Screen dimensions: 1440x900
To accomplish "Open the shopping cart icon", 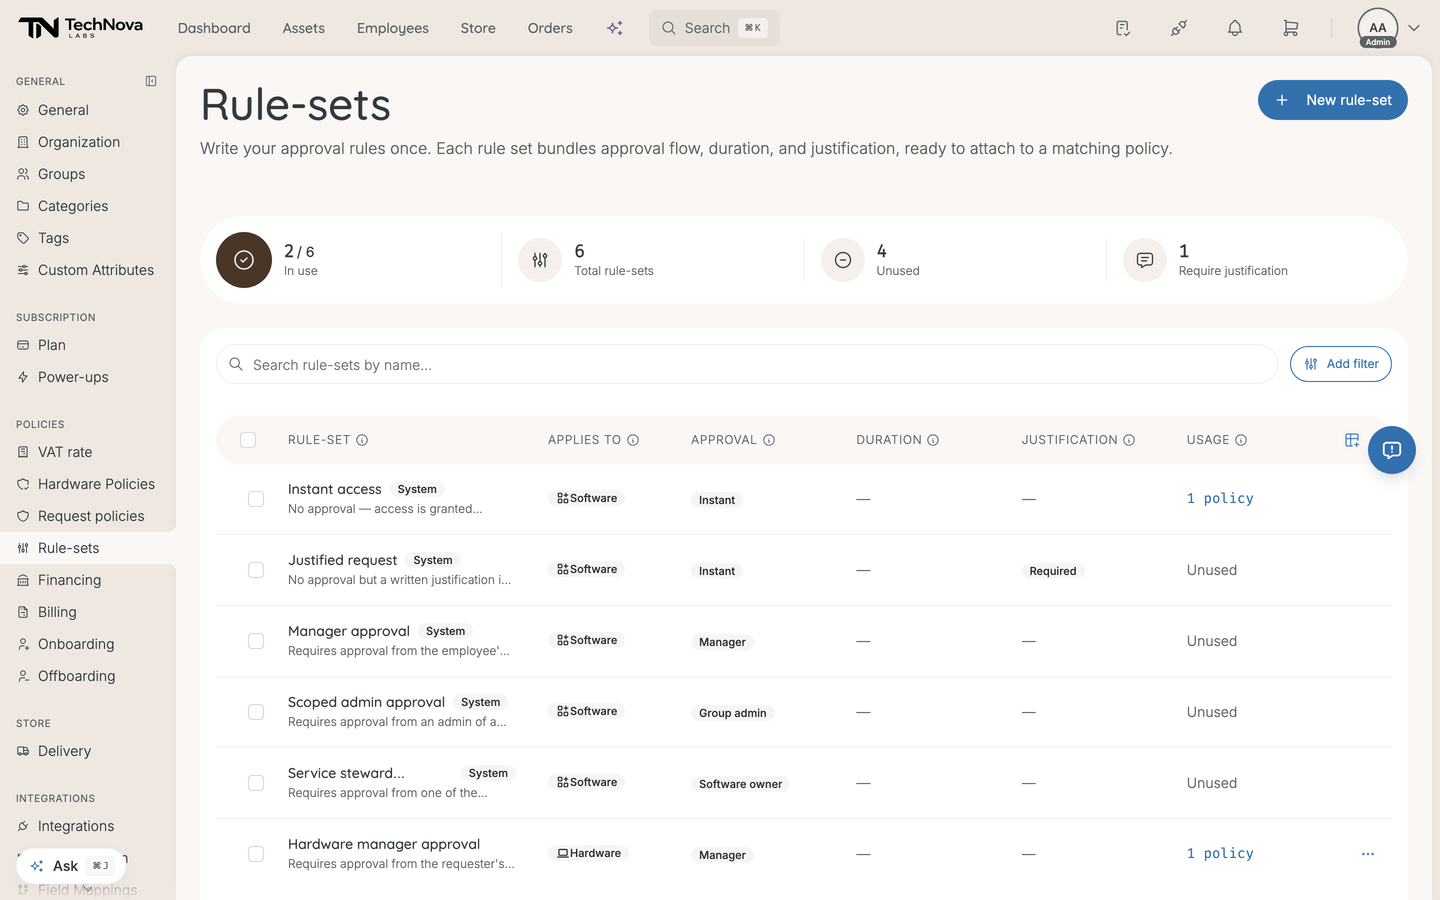I will pos(1291,28).
